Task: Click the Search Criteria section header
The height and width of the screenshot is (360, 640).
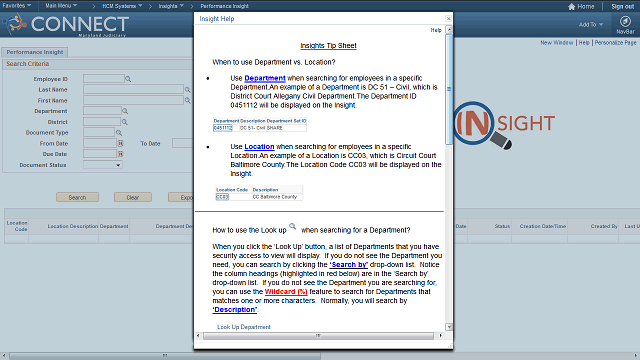Action: coord(27,64)
